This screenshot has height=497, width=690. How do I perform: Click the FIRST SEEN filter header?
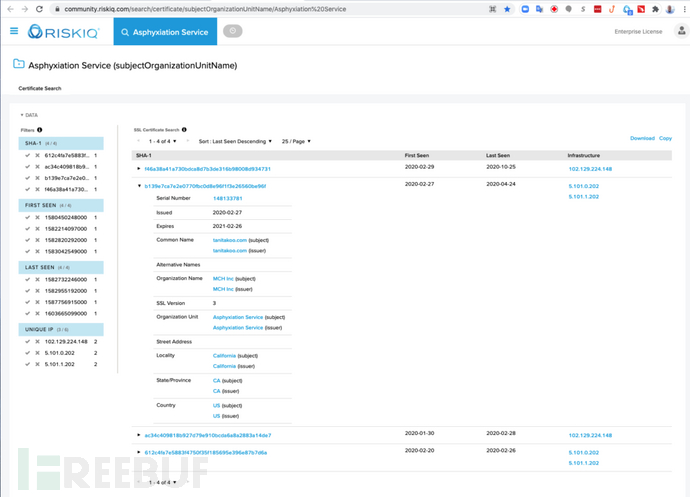tap(61, 206)
